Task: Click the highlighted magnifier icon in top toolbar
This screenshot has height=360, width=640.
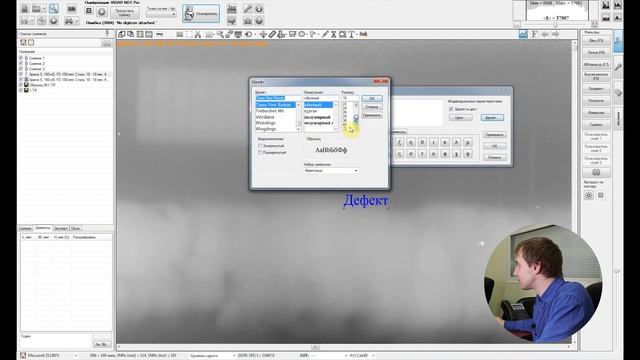Action: point(53,9)
